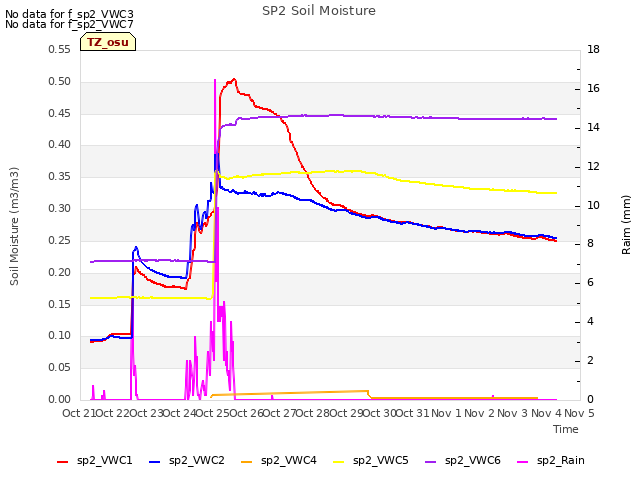The image size is (640, 480).
Task: Click the purple sp2_VWC6 legend swatch
Action: point(430,462)
